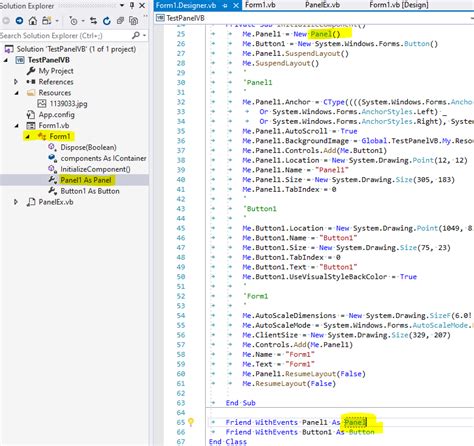Expand the References node
The image size is (474, 446).
[x=16, y=82]
